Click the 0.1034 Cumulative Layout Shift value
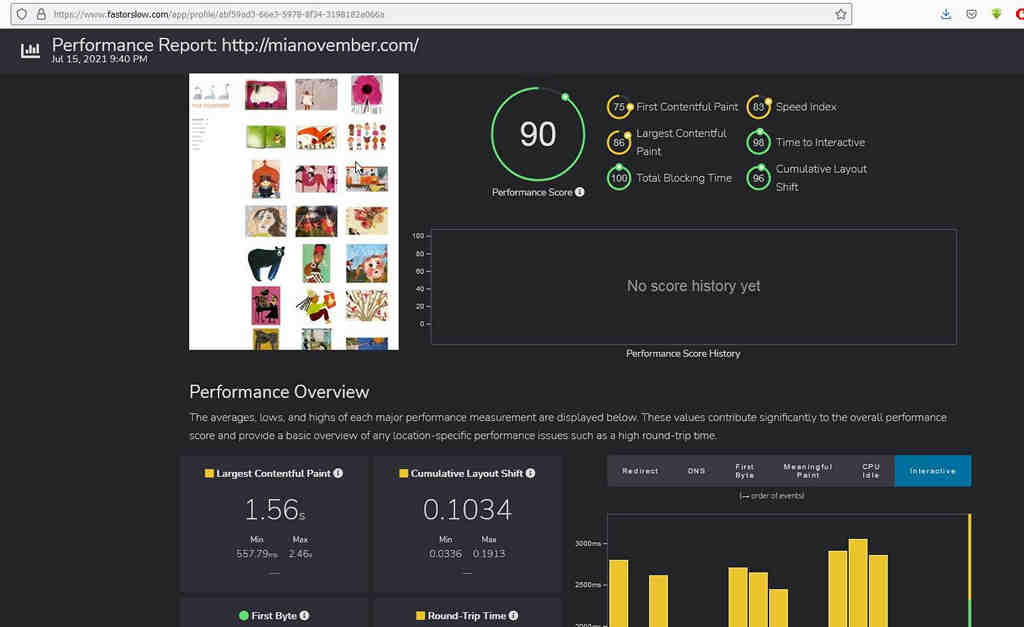 467,509
